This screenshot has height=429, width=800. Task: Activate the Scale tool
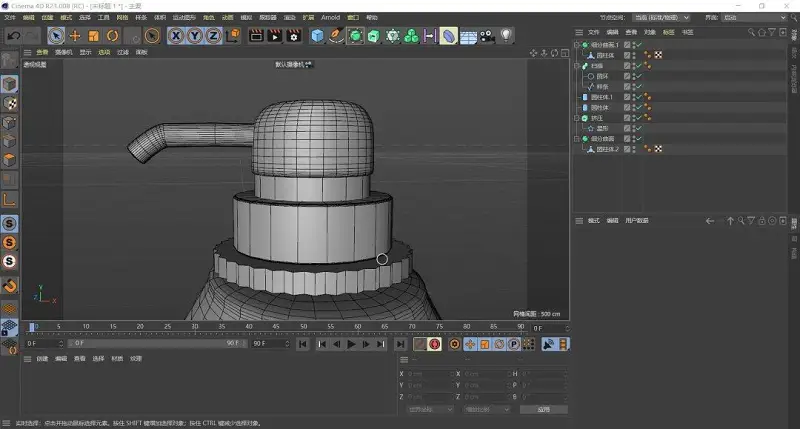tap(93, 36)
